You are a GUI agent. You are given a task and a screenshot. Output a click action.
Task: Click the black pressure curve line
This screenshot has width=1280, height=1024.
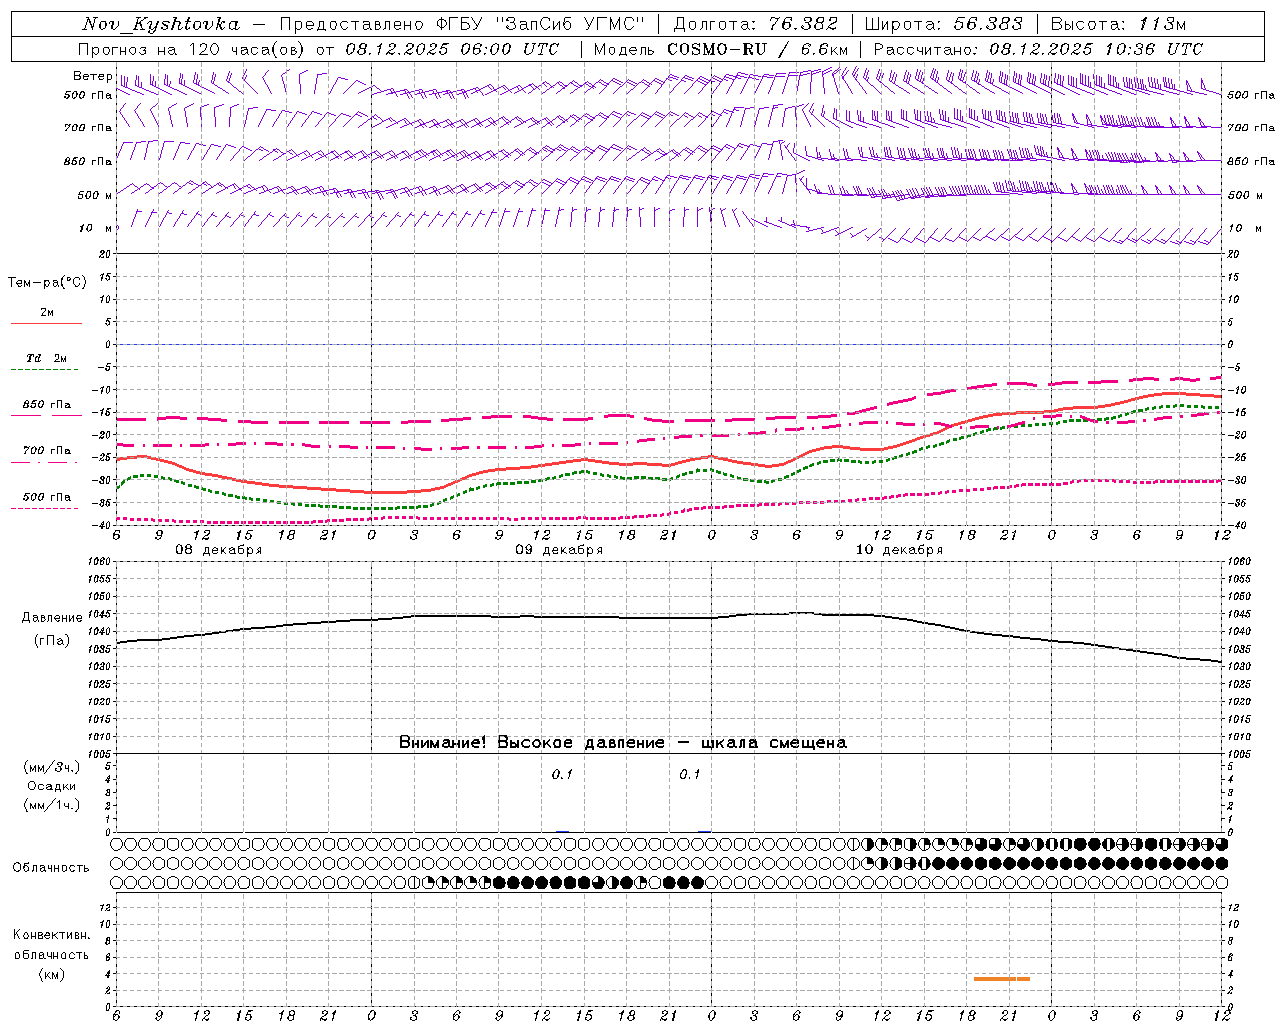(669, 617)
